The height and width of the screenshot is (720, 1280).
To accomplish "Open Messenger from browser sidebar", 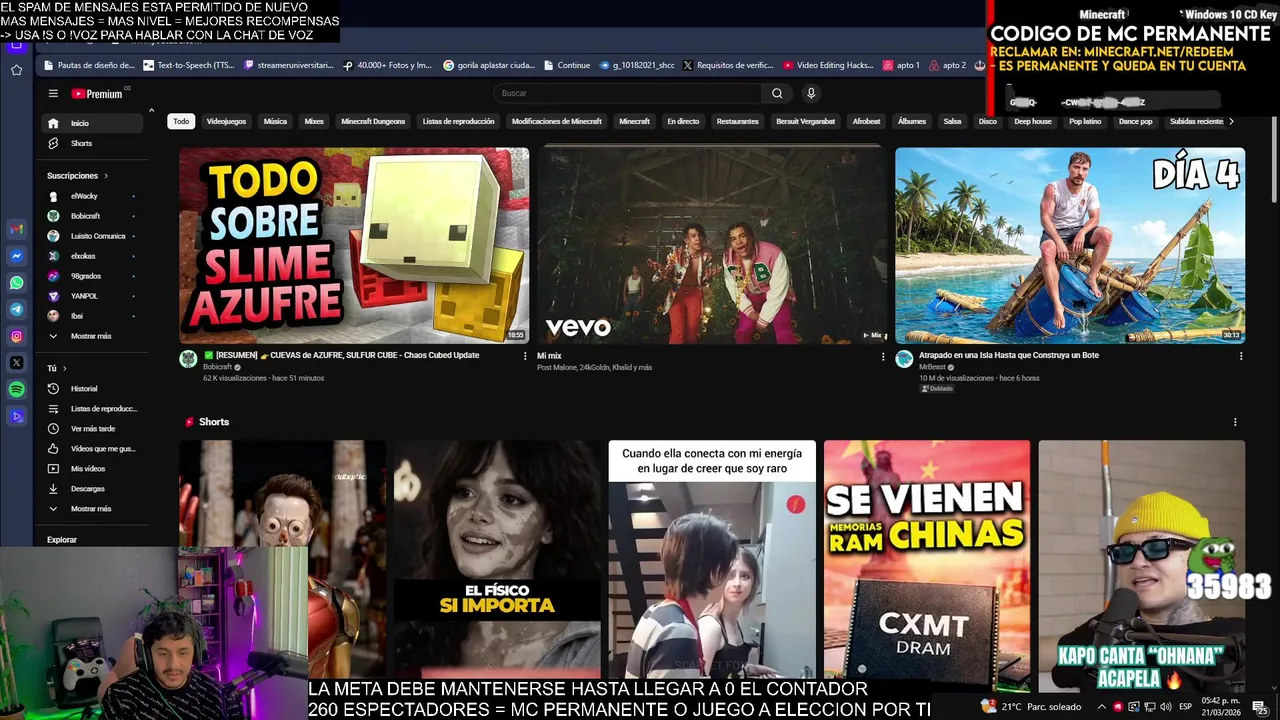I will [16, 256].
